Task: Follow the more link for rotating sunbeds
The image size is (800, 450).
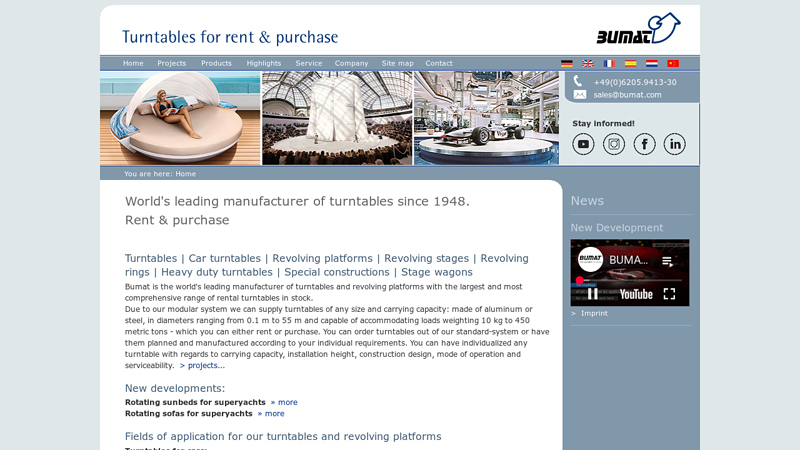Action: point(284,402)
